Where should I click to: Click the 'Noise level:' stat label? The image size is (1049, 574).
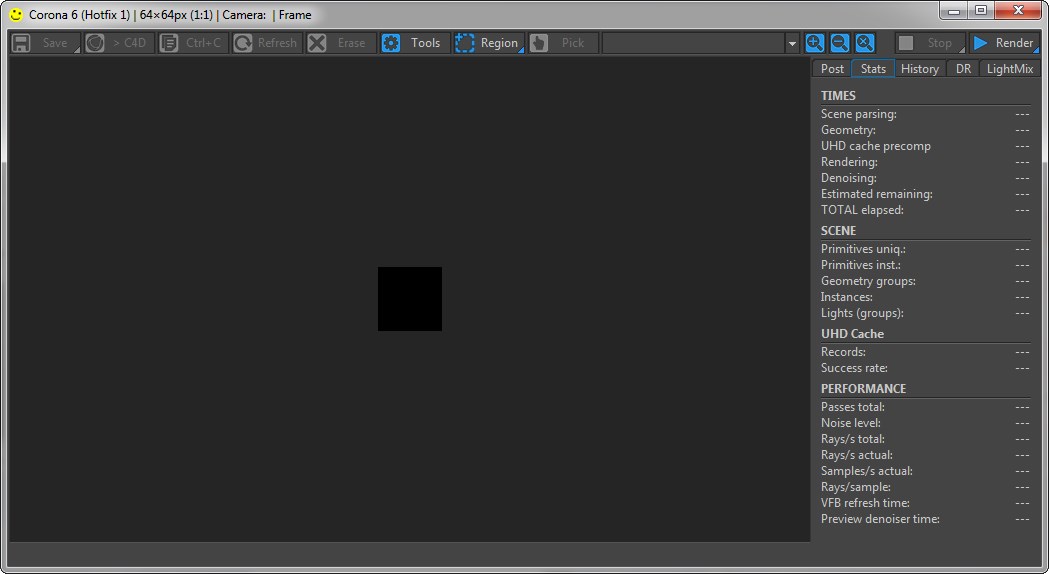pos(851,423)
